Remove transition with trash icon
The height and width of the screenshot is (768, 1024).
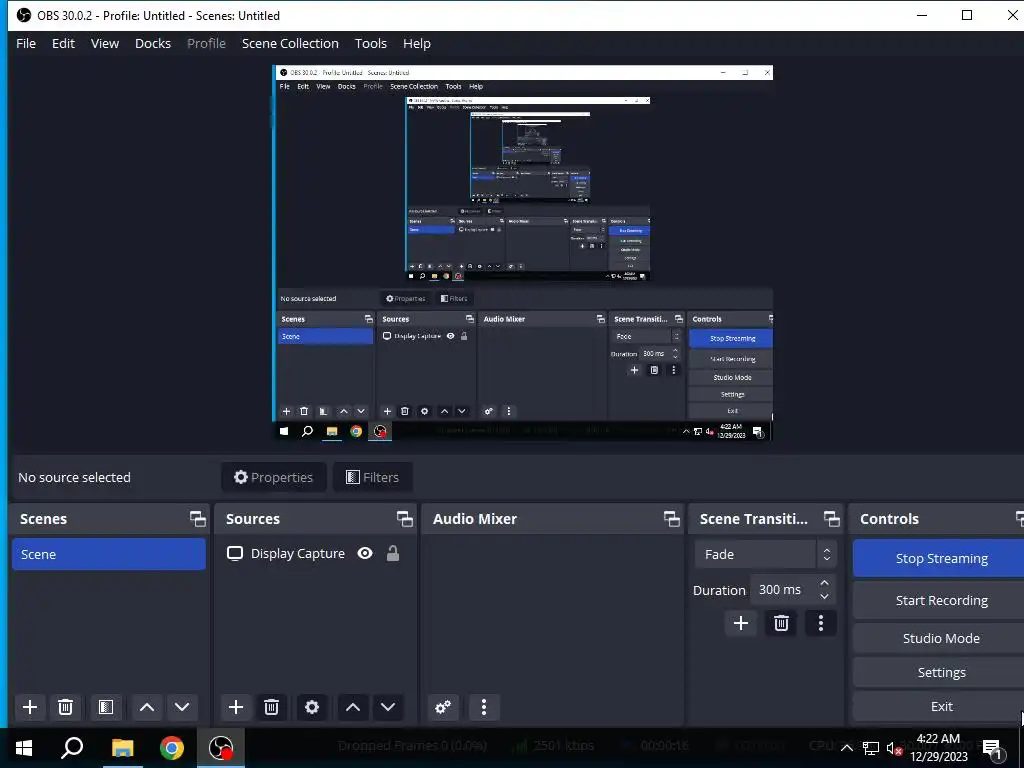[x=781, y=623]
